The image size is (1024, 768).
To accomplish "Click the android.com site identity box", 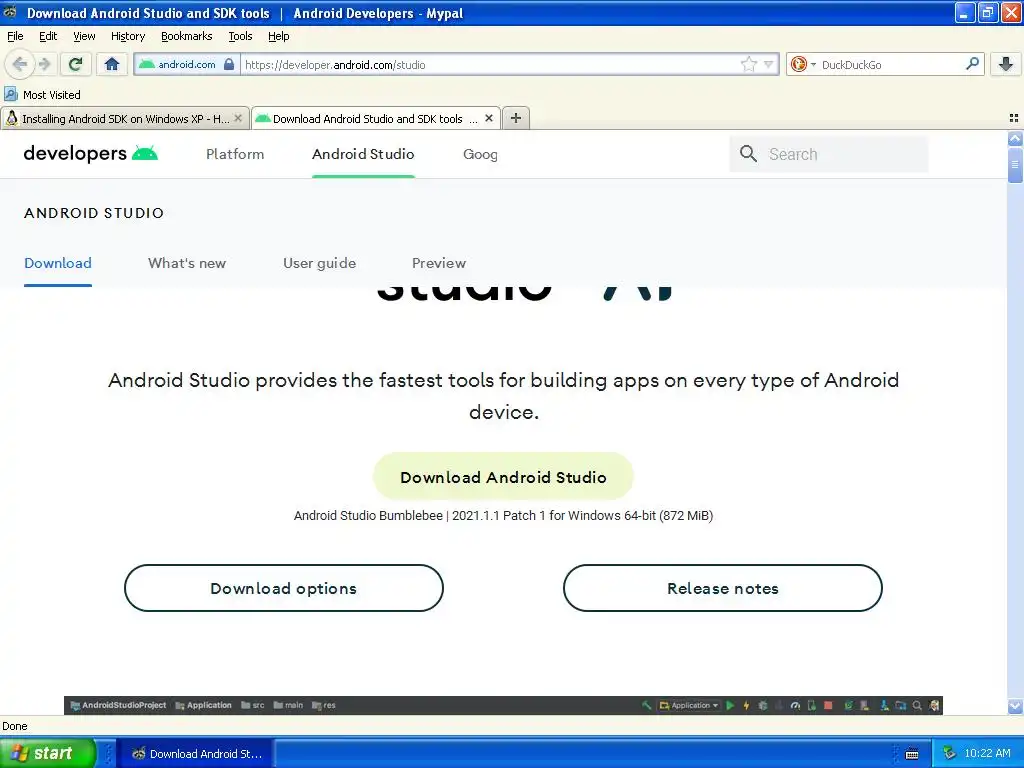I will 187,64.
